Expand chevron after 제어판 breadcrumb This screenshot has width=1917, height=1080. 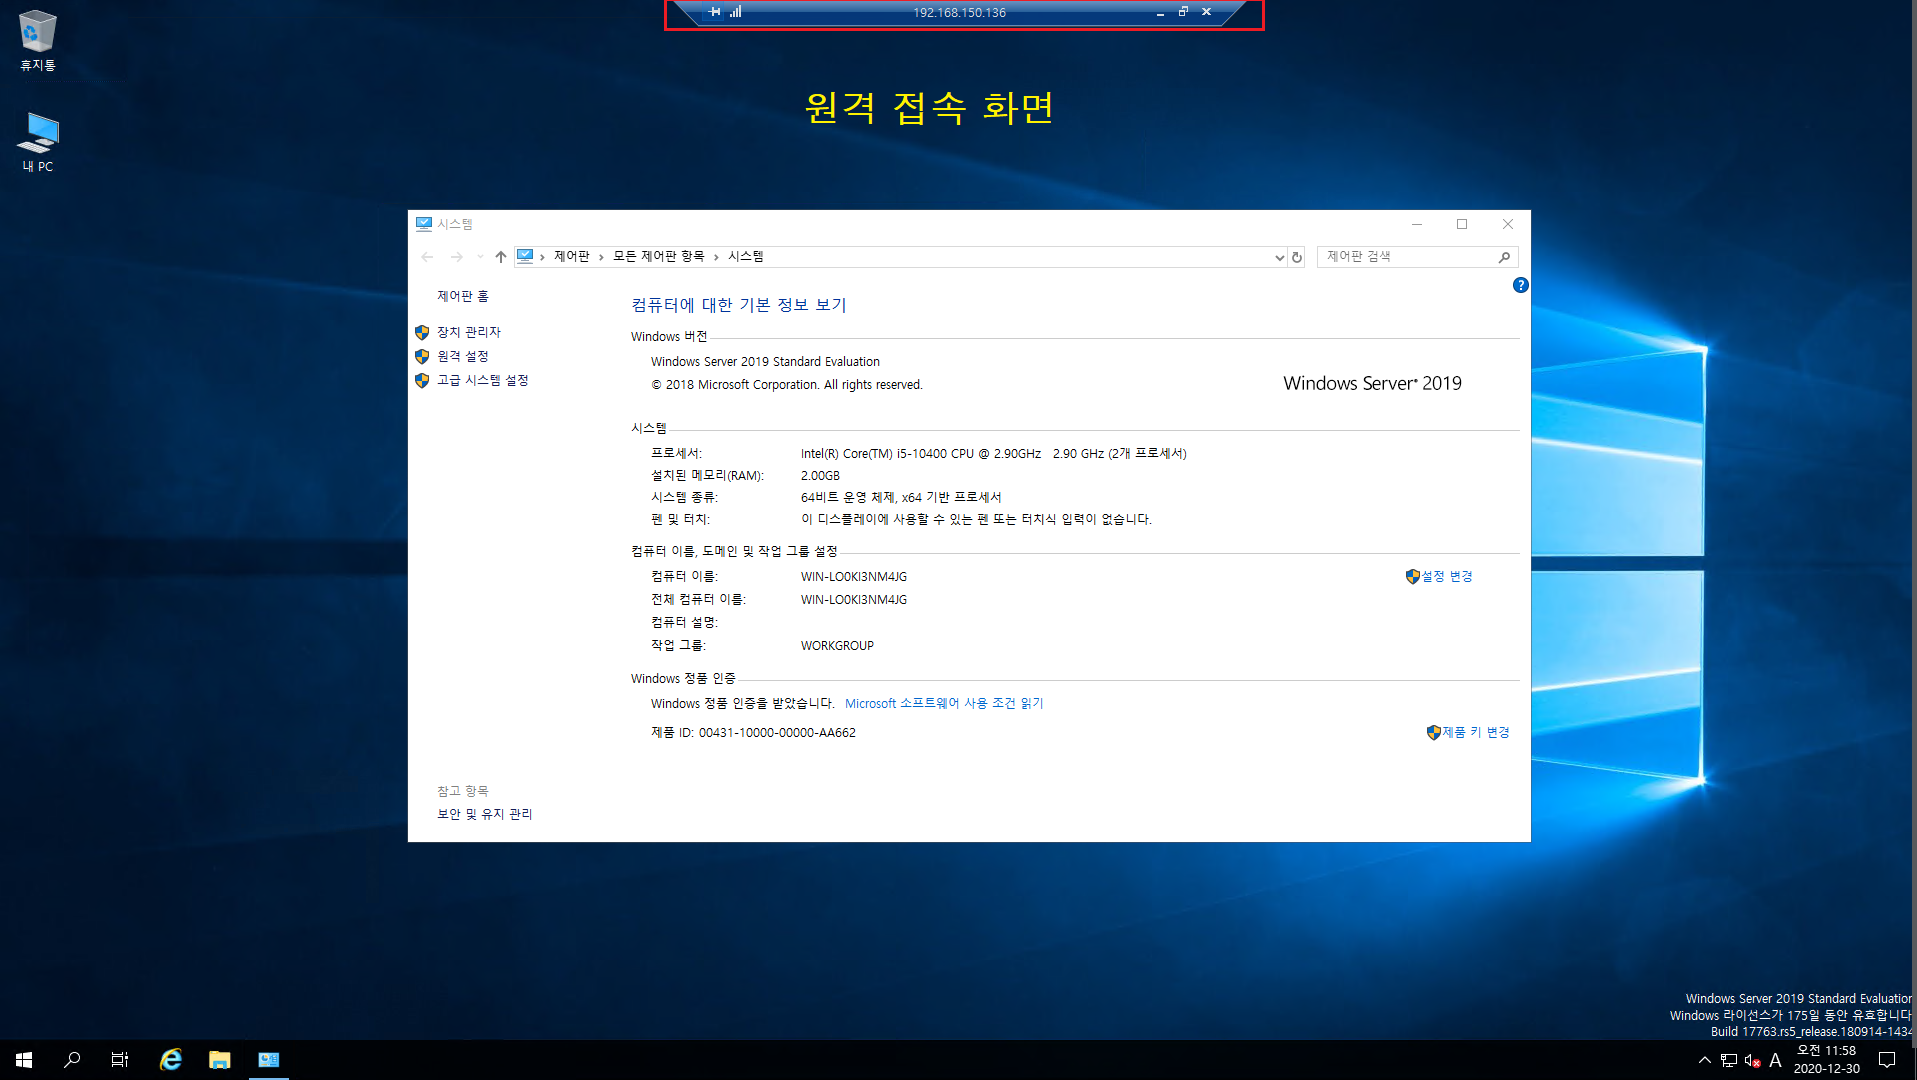[x=601, y=257]
